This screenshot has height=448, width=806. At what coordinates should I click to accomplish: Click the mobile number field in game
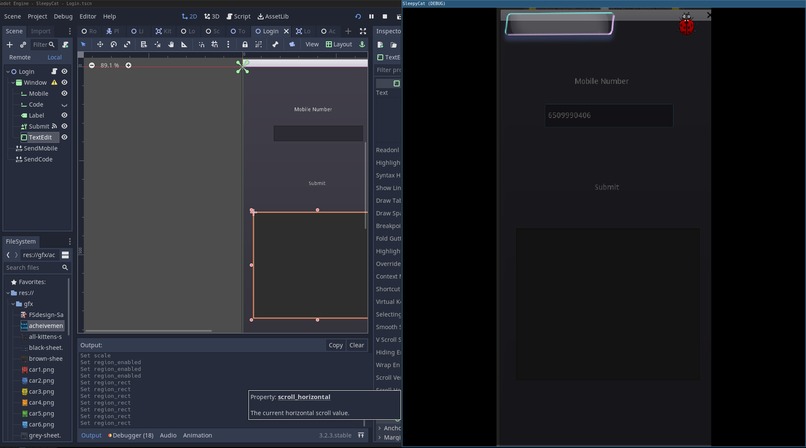click(609, 116)
